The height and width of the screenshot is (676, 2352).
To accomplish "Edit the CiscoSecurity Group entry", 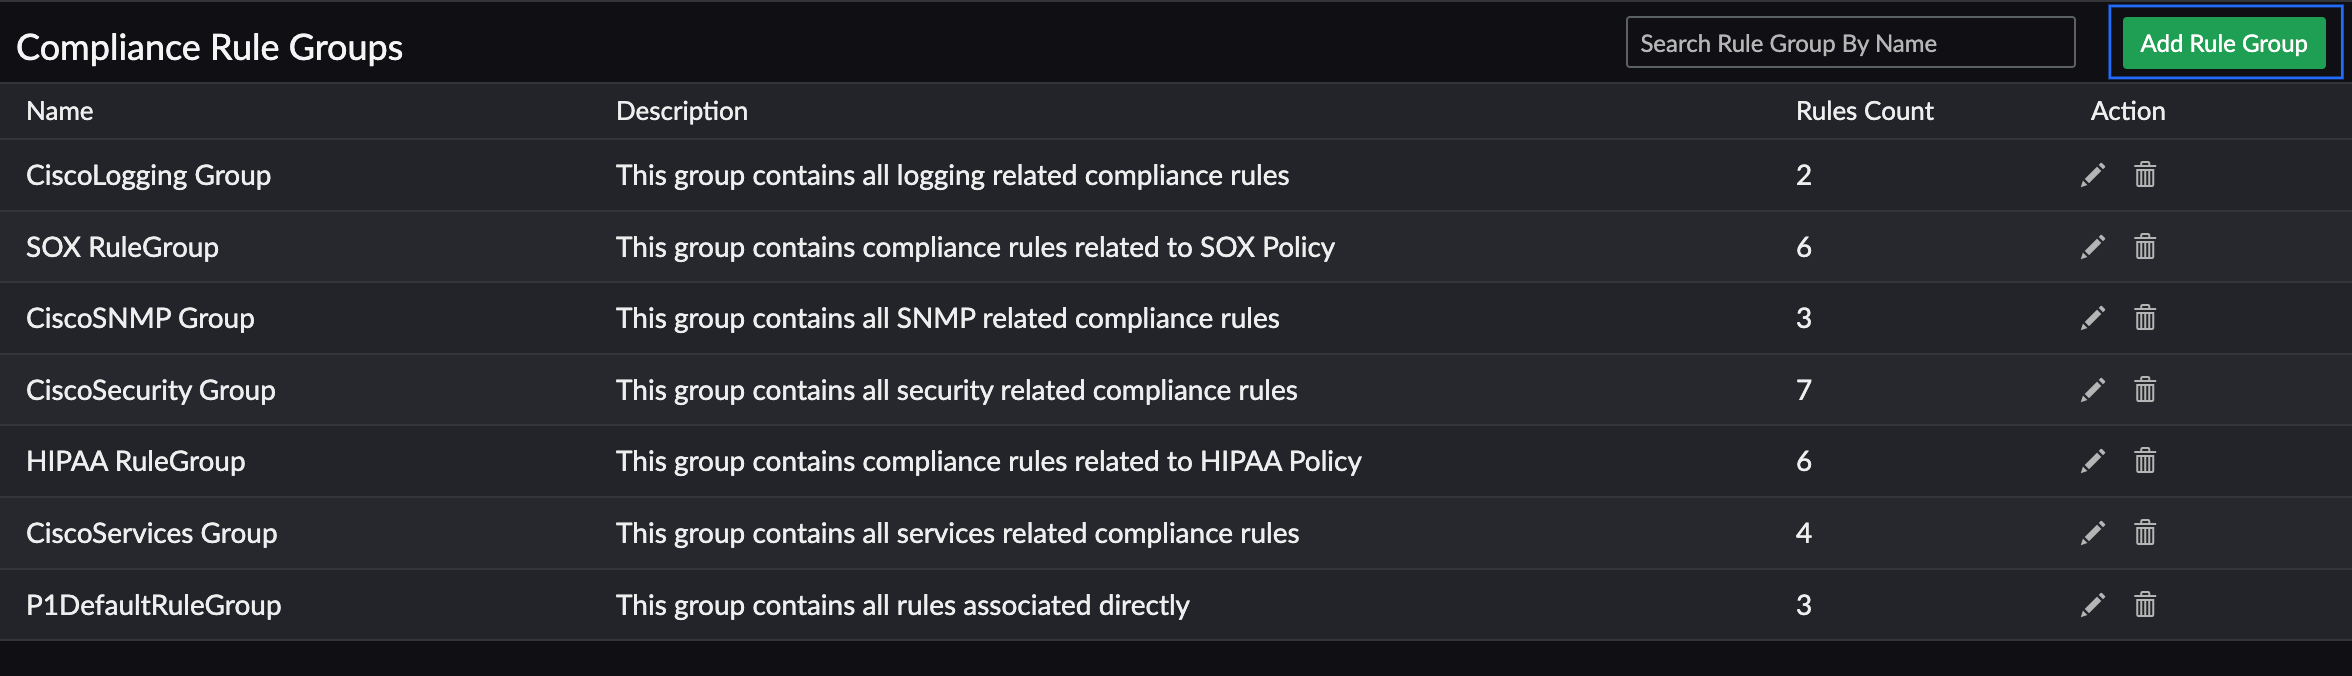I will (x=2093, y=390).
